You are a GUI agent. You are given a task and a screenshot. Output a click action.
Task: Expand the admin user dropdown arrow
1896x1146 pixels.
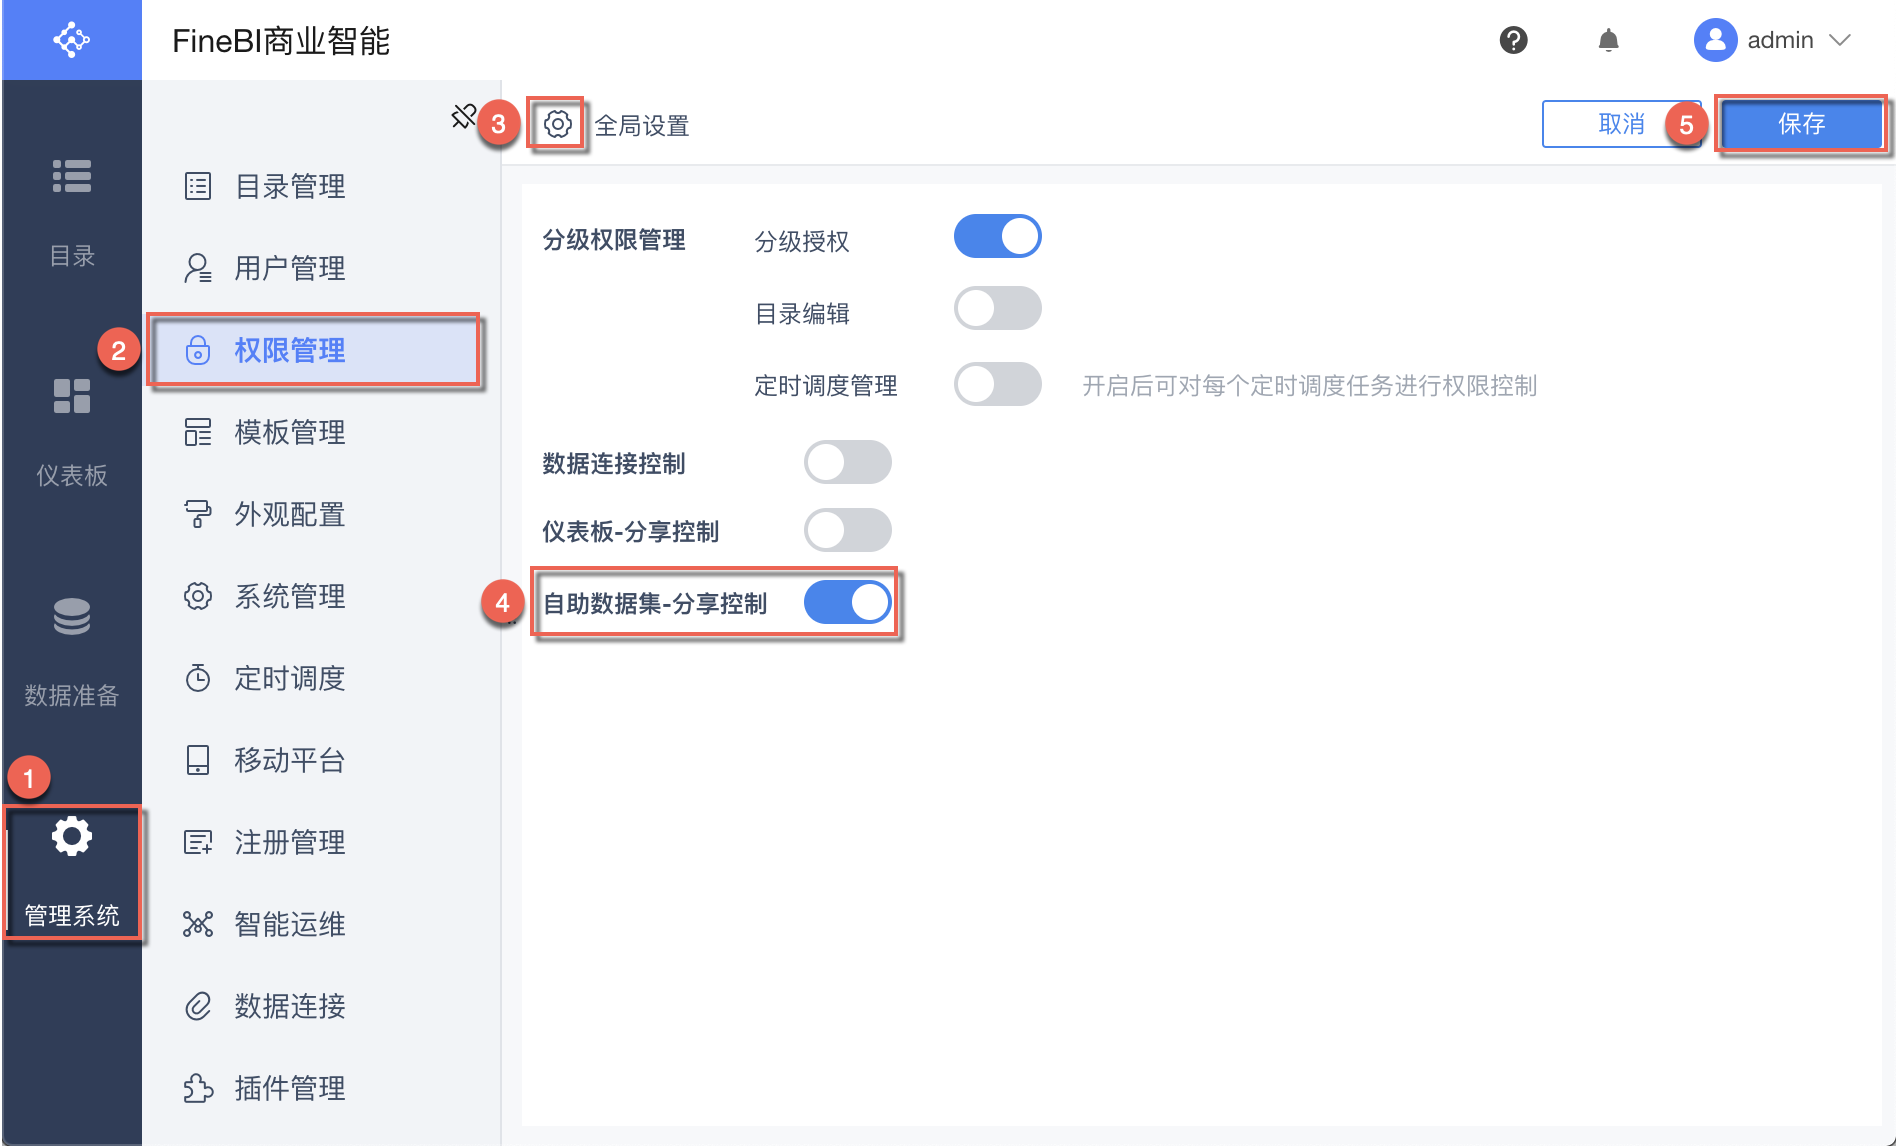click(x=1840, y=40)
